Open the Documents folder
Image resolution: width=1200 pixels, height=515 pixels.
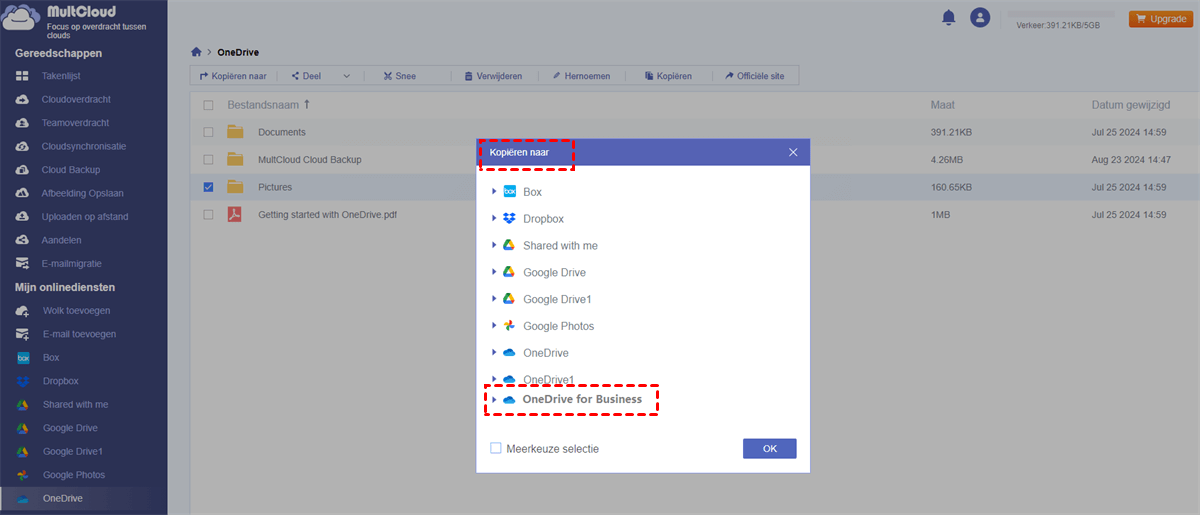click(282, 132)
